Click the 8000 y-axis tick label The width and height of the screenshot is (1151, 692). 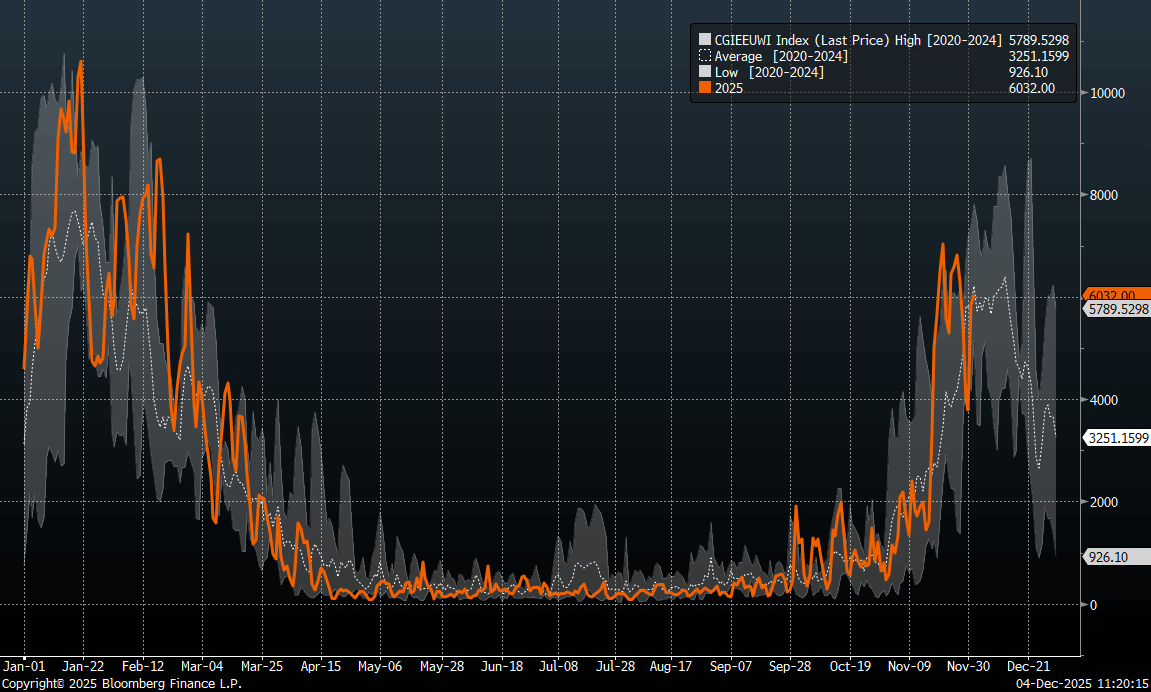coord(1104,195)
